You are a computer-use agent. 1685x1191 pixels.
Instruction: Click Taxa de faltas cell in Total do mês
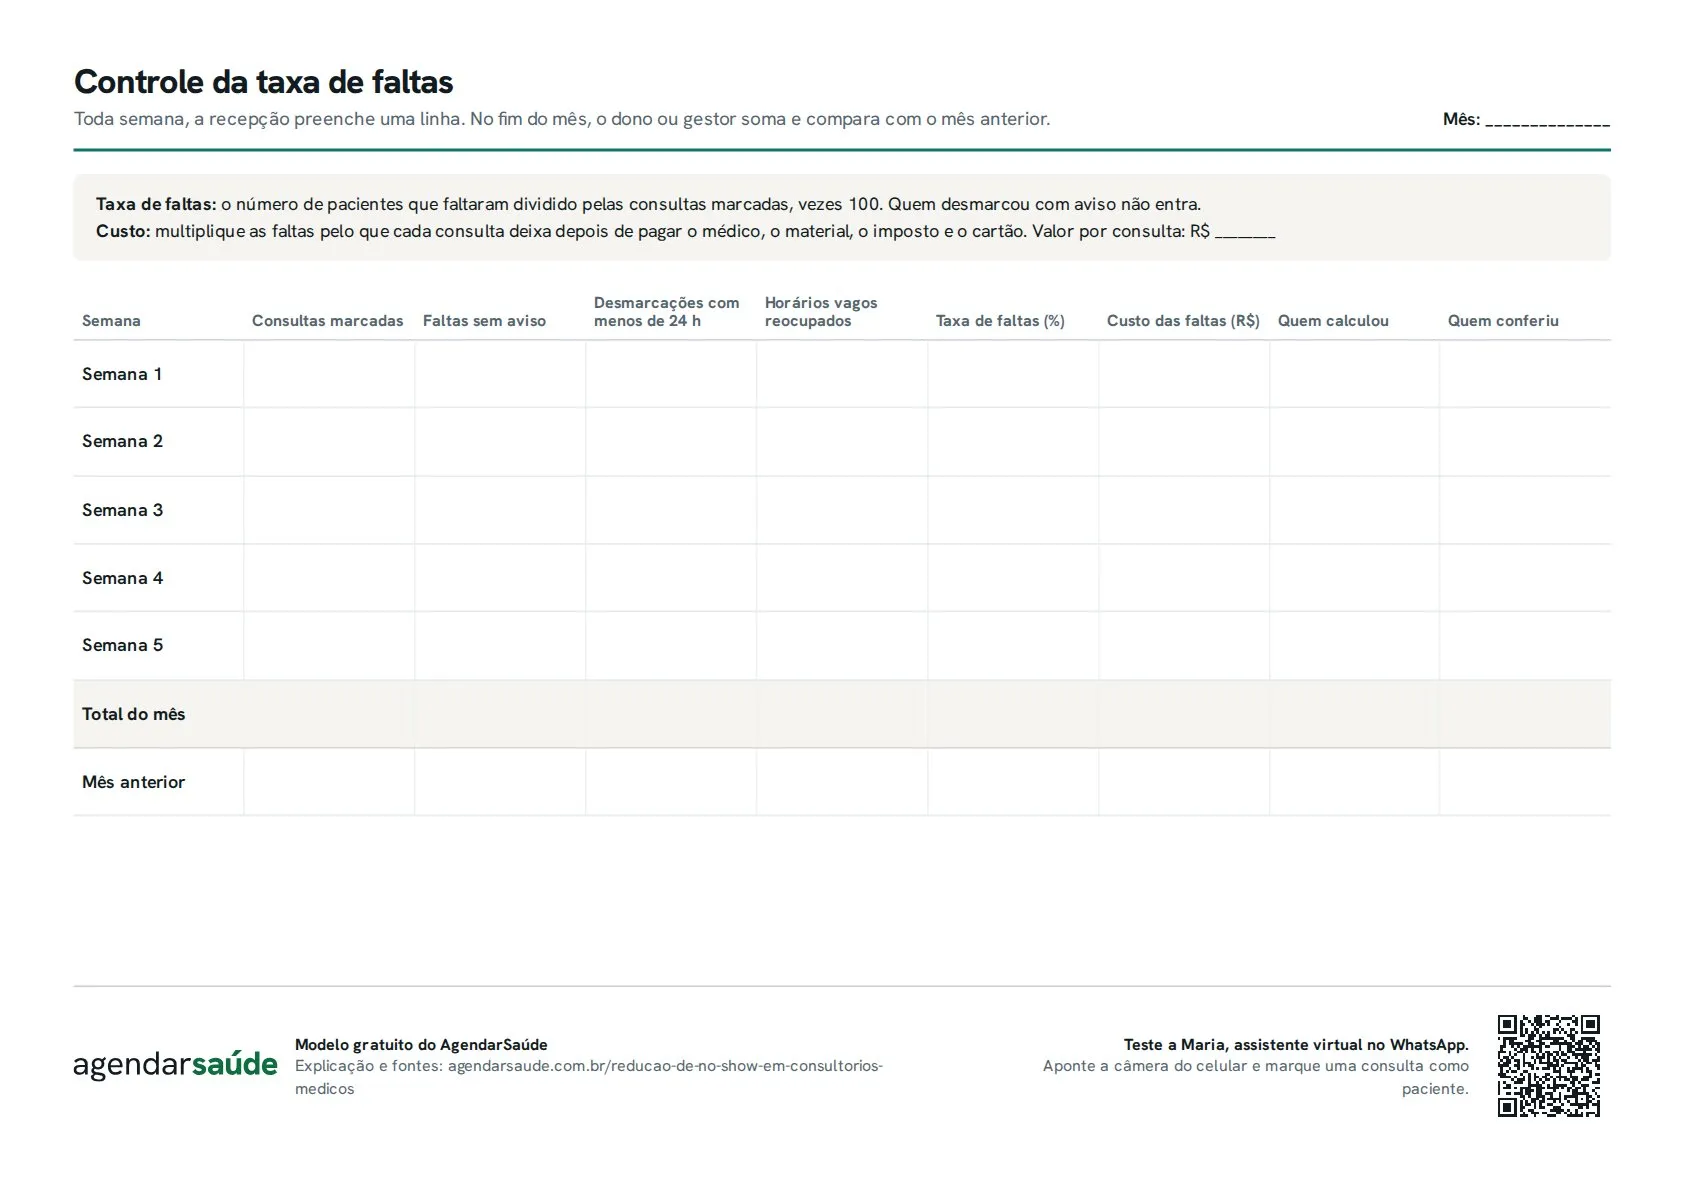(x=1013, y=714)
